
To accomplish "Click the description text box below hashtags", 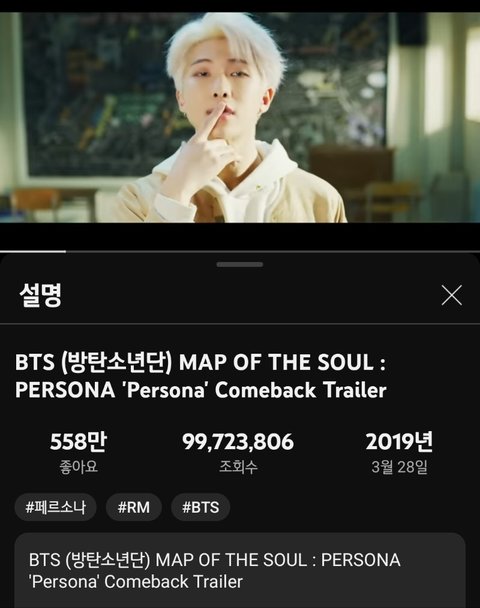I will (x=240, y=570).
